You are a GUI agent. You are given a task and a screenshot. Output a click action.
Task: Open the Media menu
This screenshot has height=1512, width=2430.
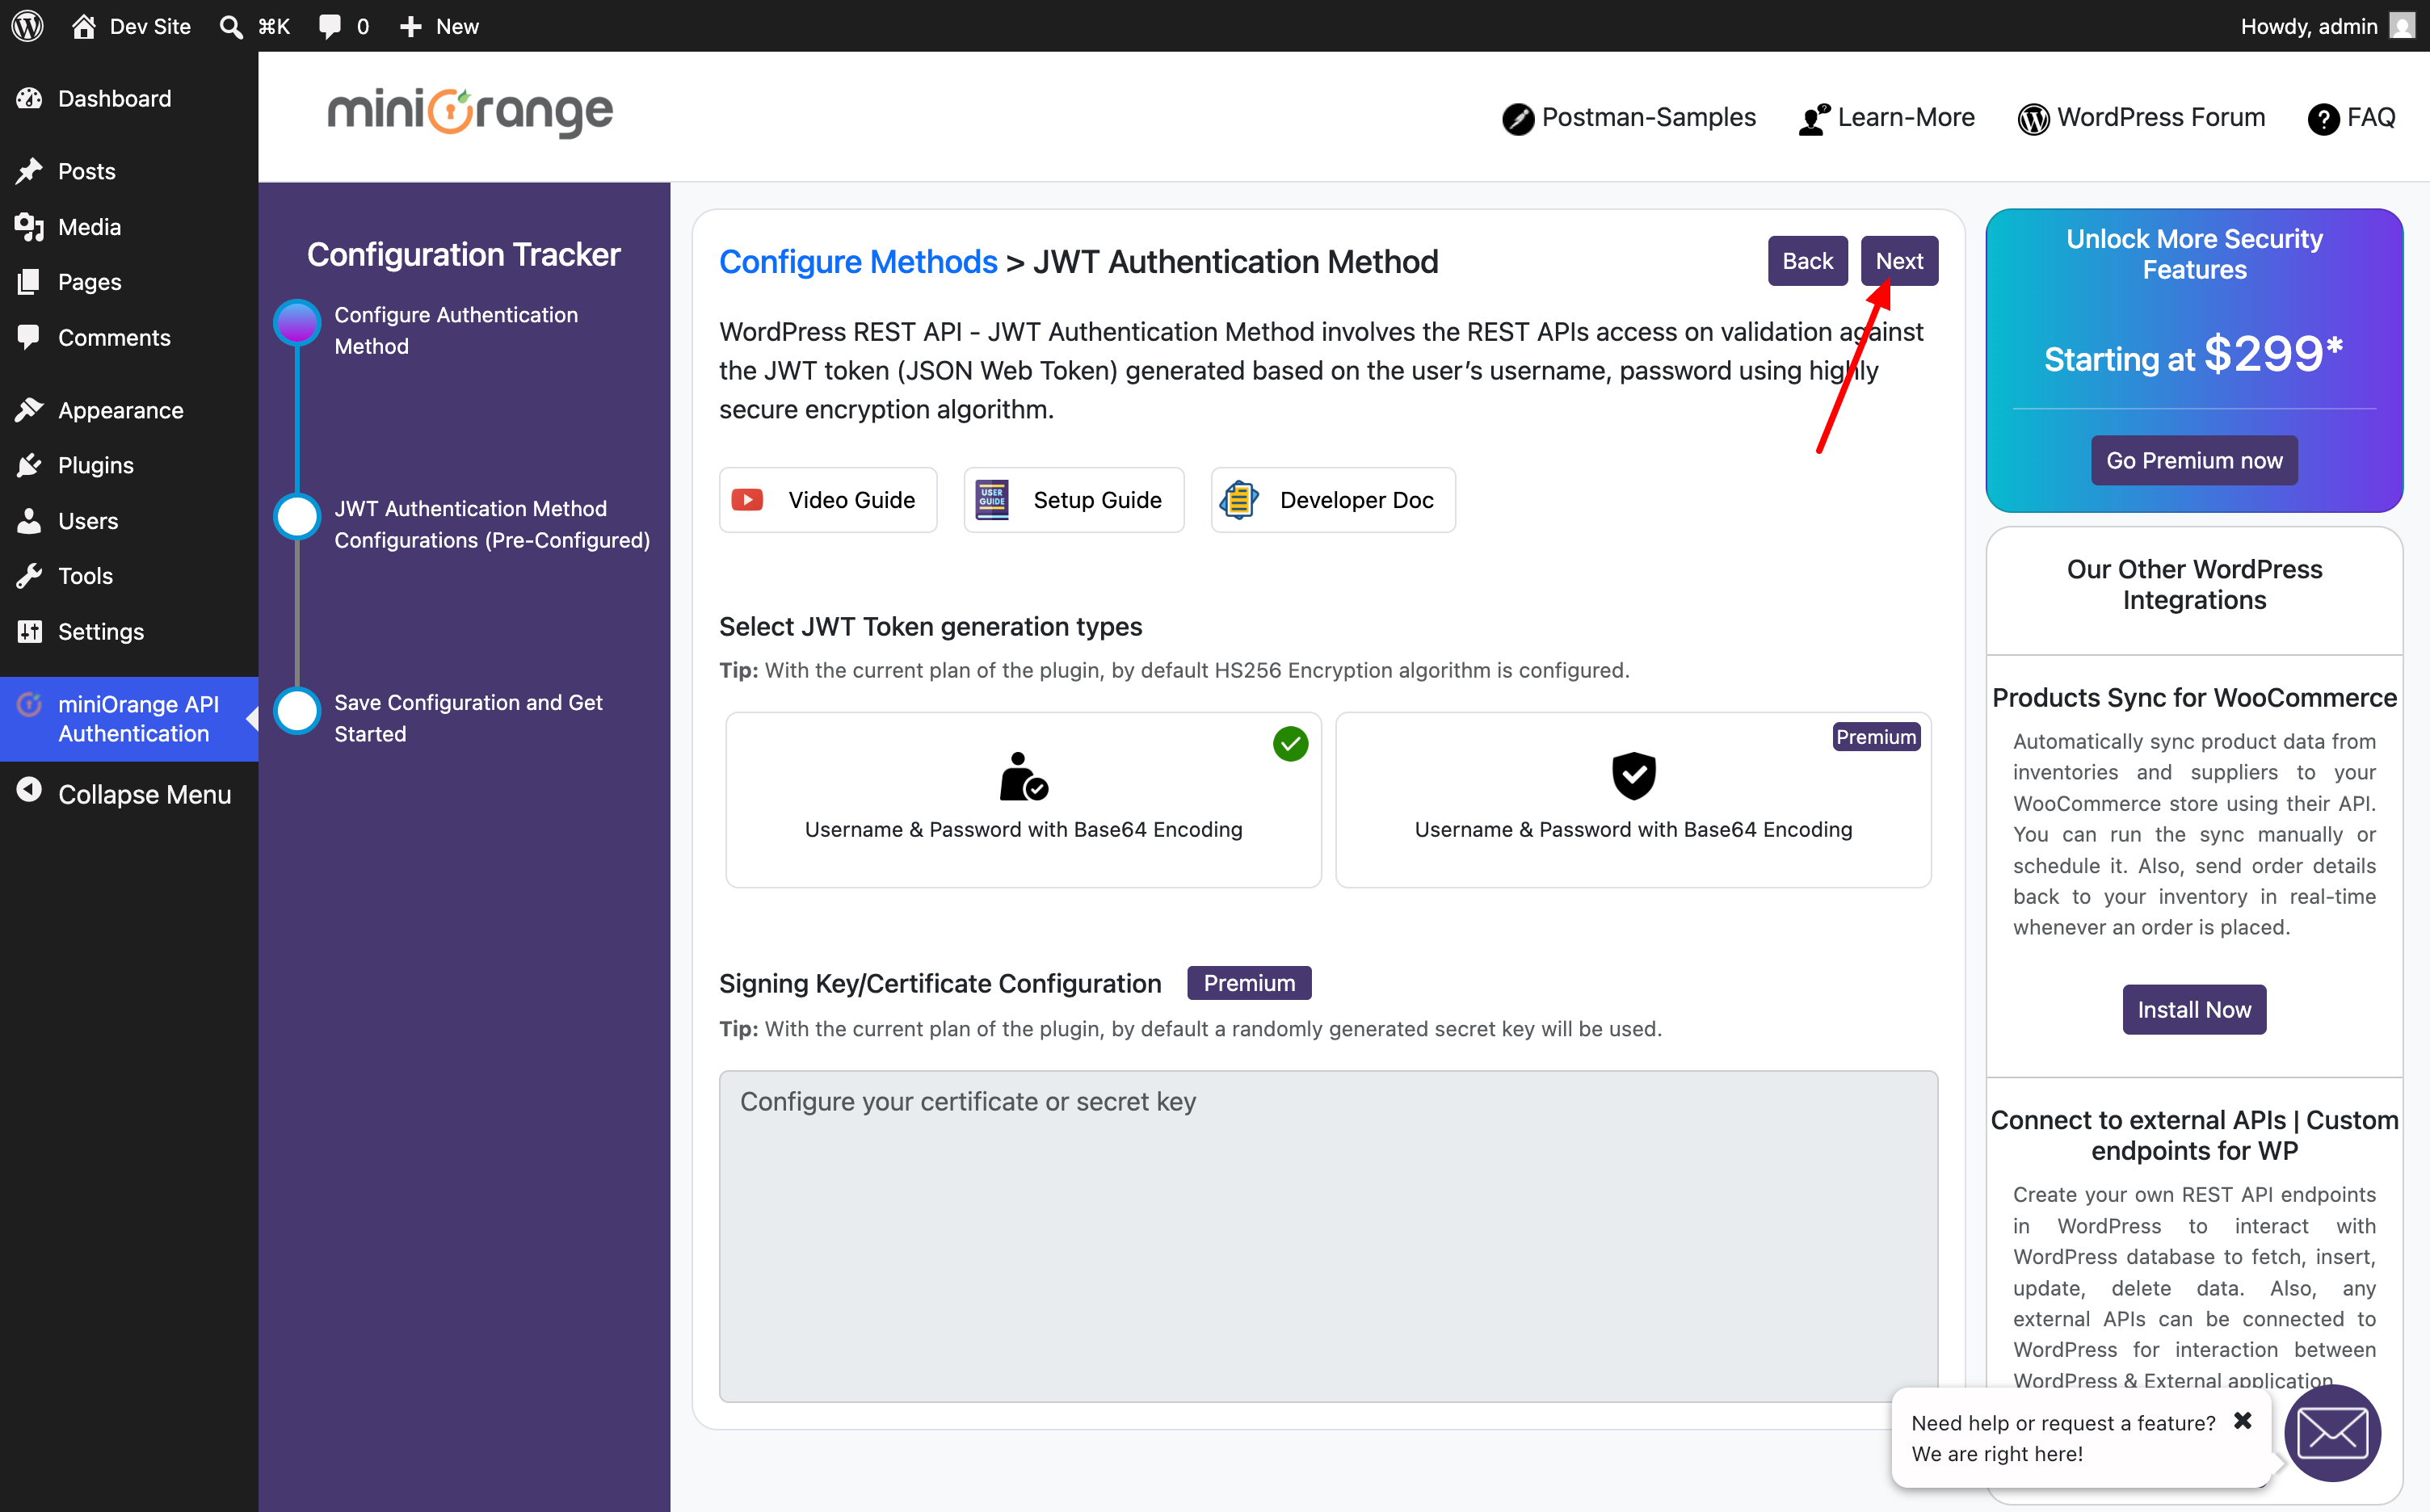coord(129,227)
